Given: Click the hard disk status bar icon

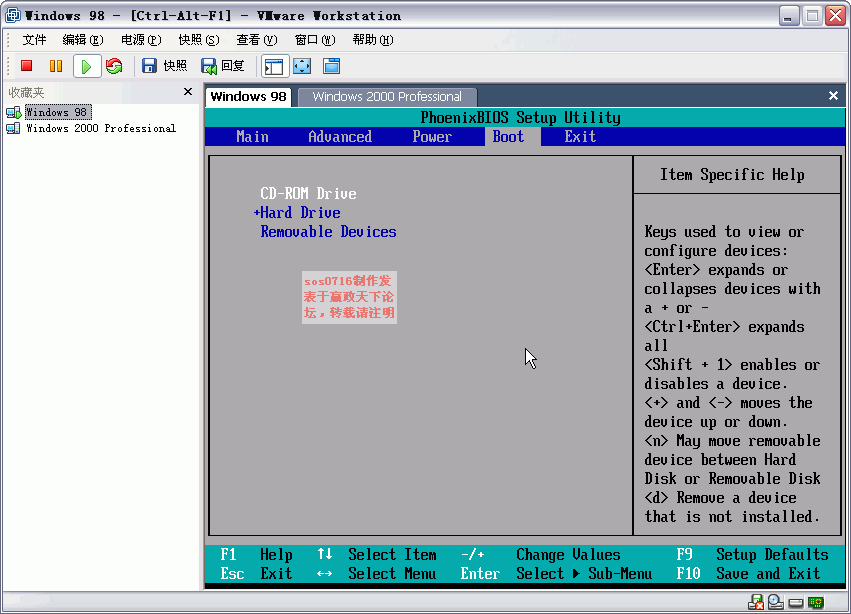Looking at the screenshot, I should coord(796,603).
